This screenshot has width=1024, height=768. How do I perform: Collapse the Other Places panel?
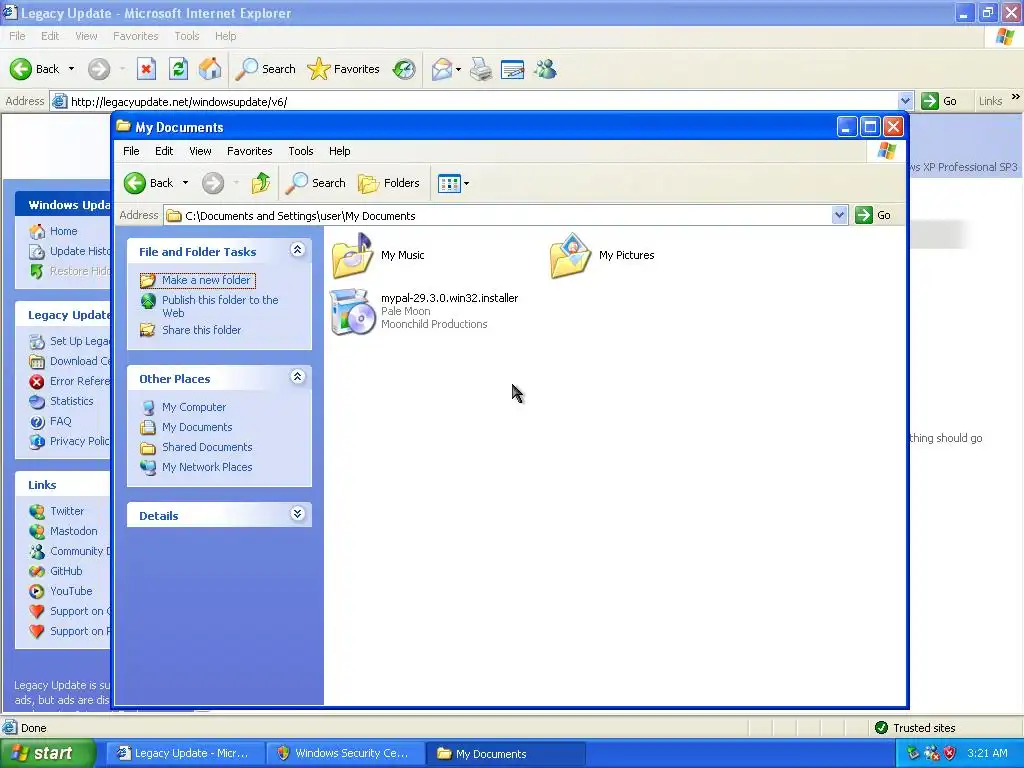point(297,377)
